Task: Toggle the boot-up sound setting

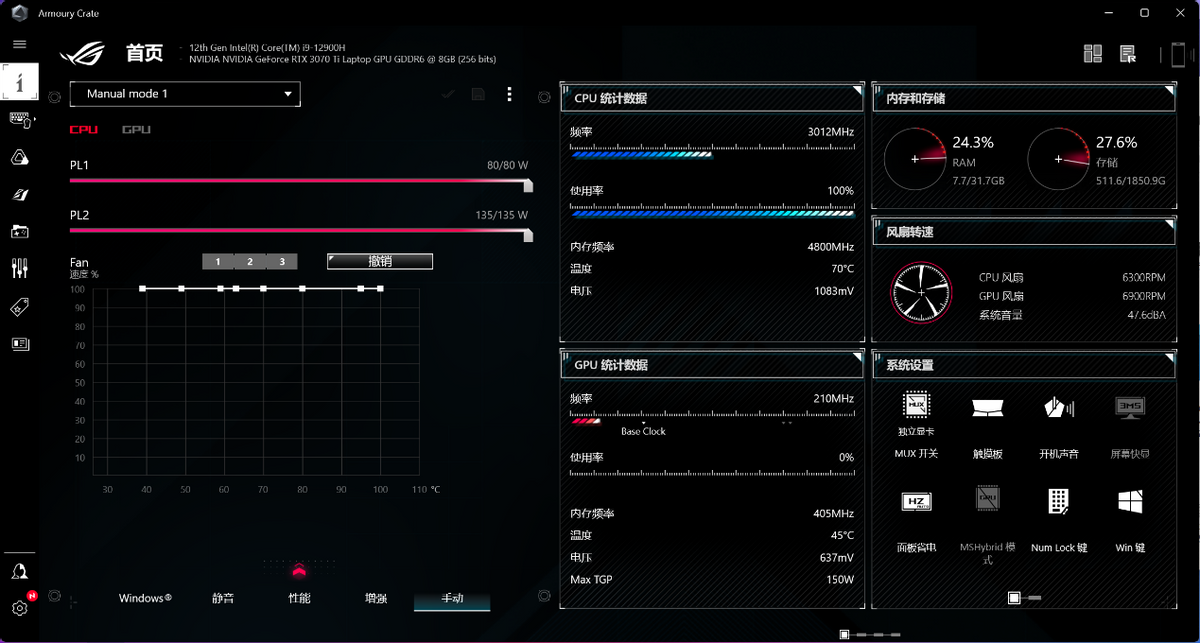Action: coord(1059,407)
